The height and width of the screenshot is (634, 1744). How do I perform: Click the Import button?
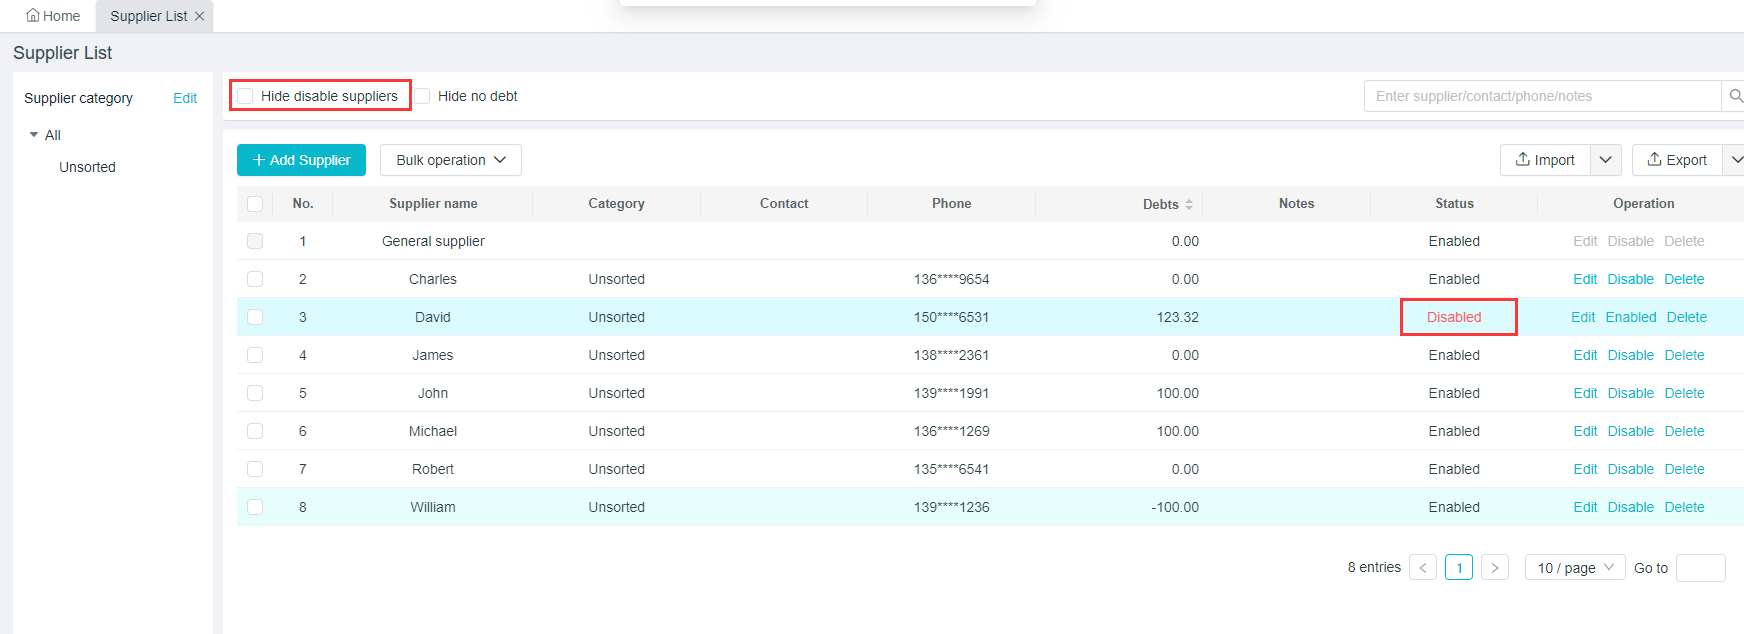point(1545,160)
